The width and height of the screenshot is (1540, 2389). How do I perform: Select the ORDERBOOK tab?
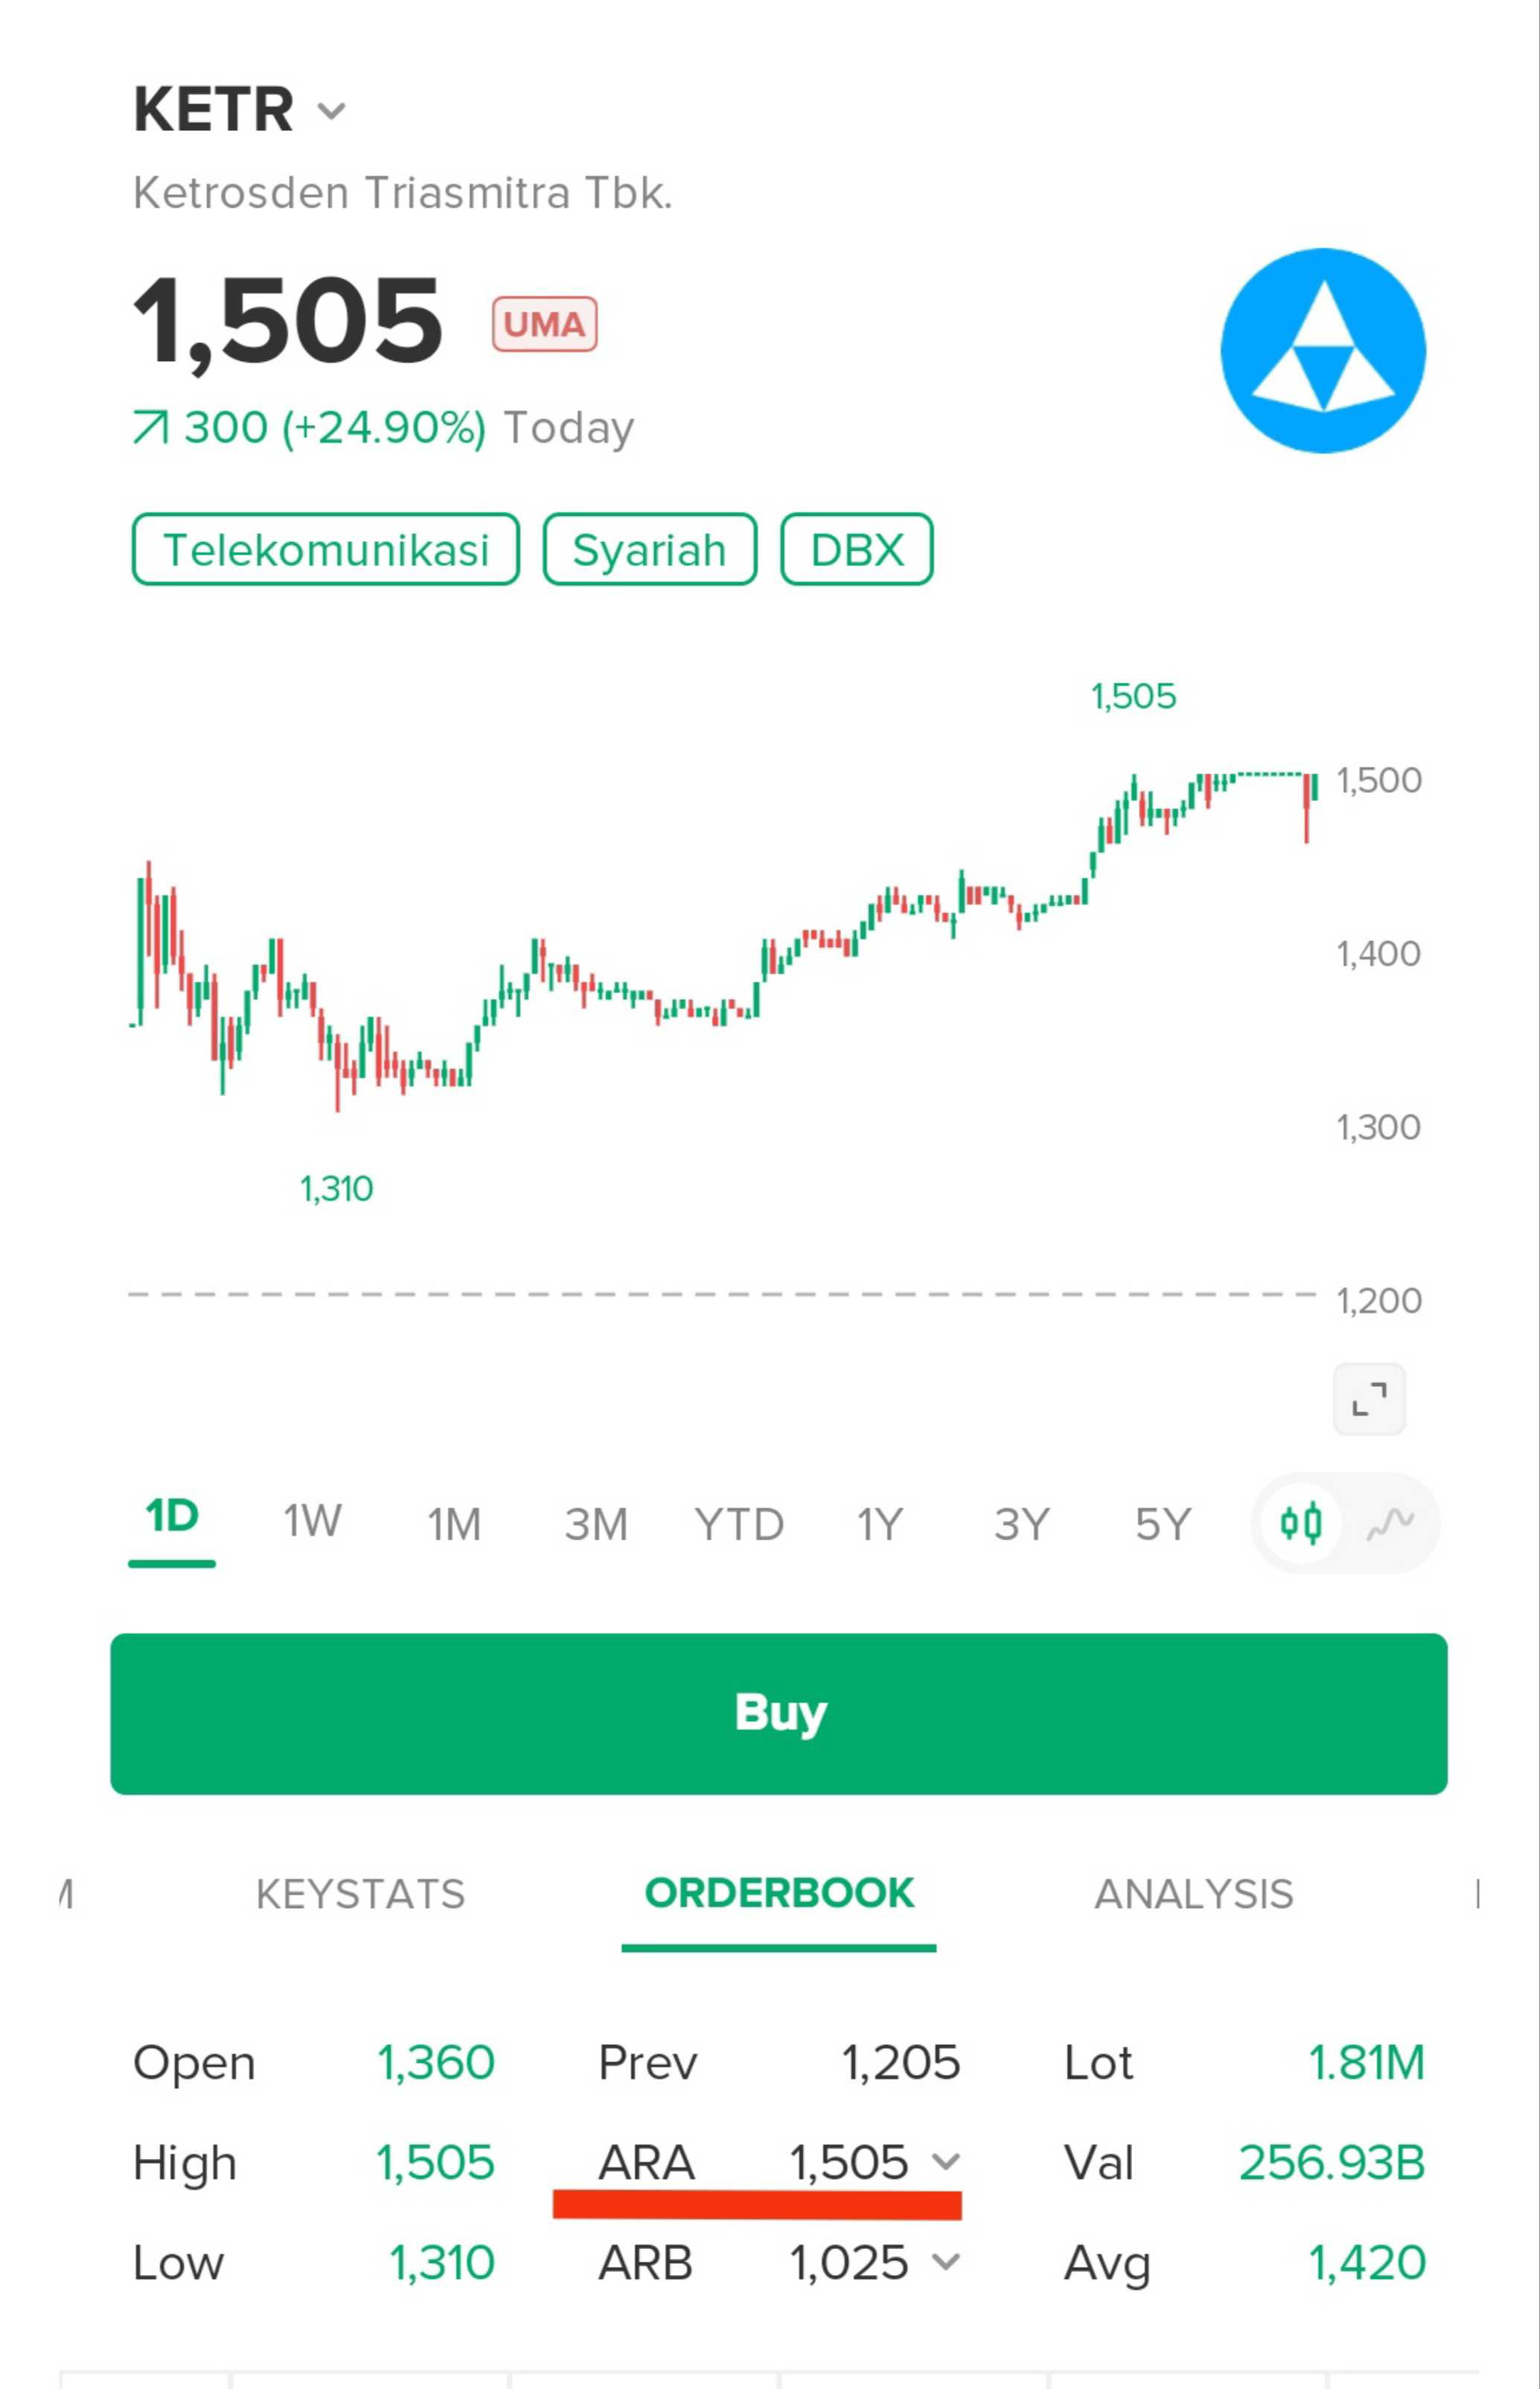click(779, 1894)
